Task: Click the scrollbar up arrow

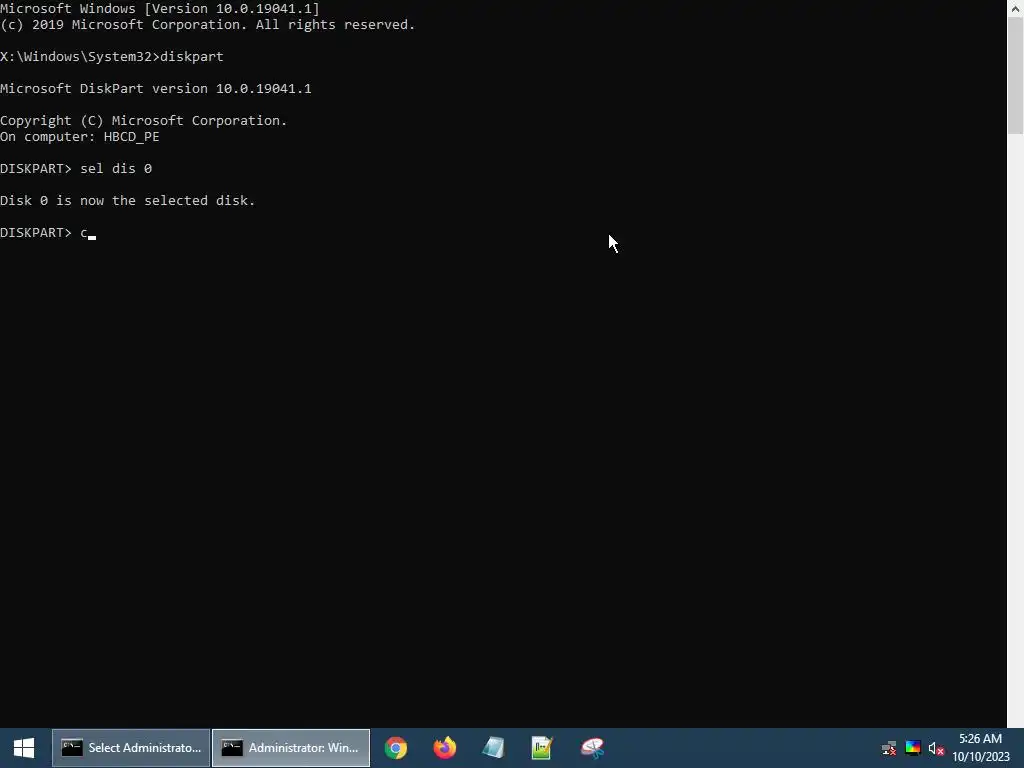Action: [1016, 8]
